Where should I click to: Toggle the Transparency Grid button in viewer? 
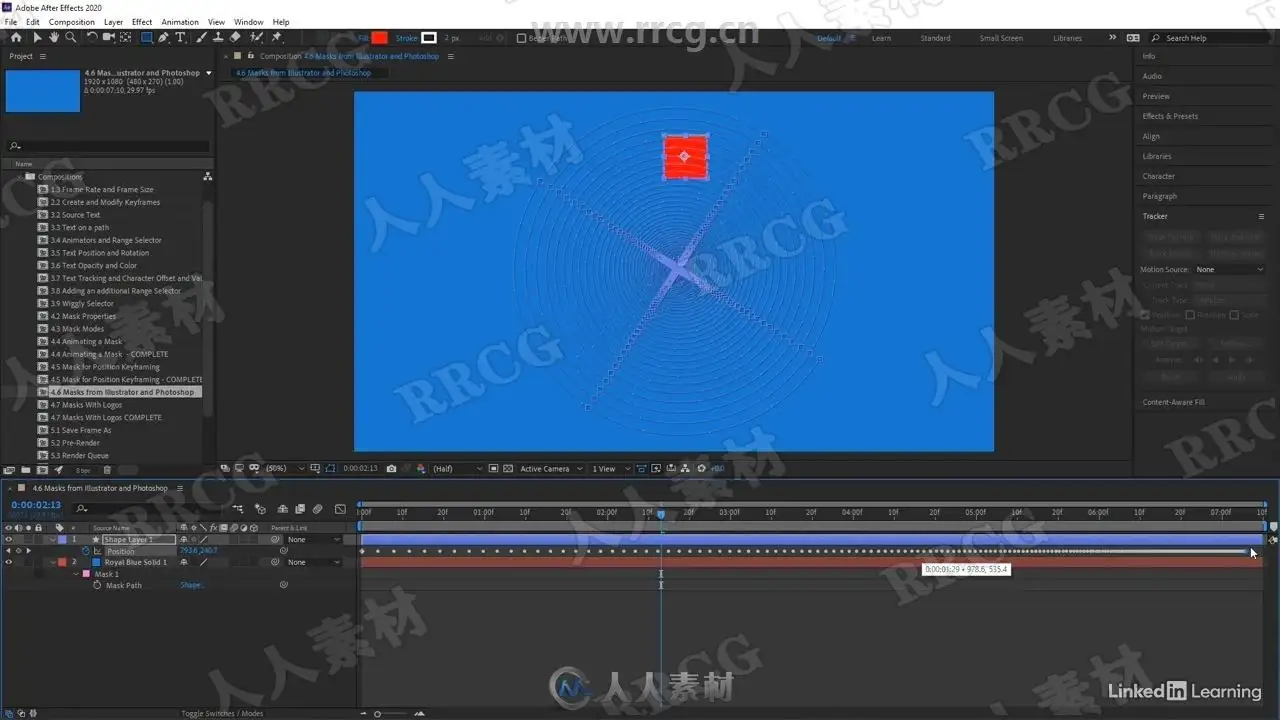click(509, 468)
